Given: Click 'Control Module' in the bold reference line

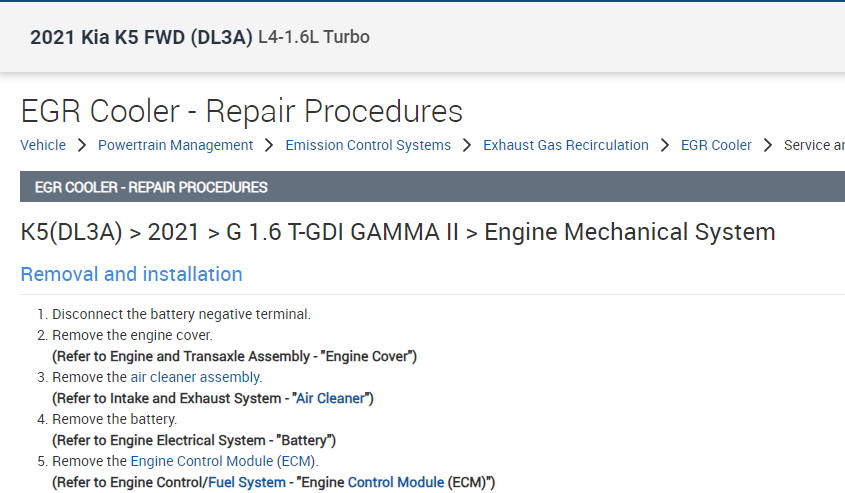Looking at the screenshot, I should (395, 482).
